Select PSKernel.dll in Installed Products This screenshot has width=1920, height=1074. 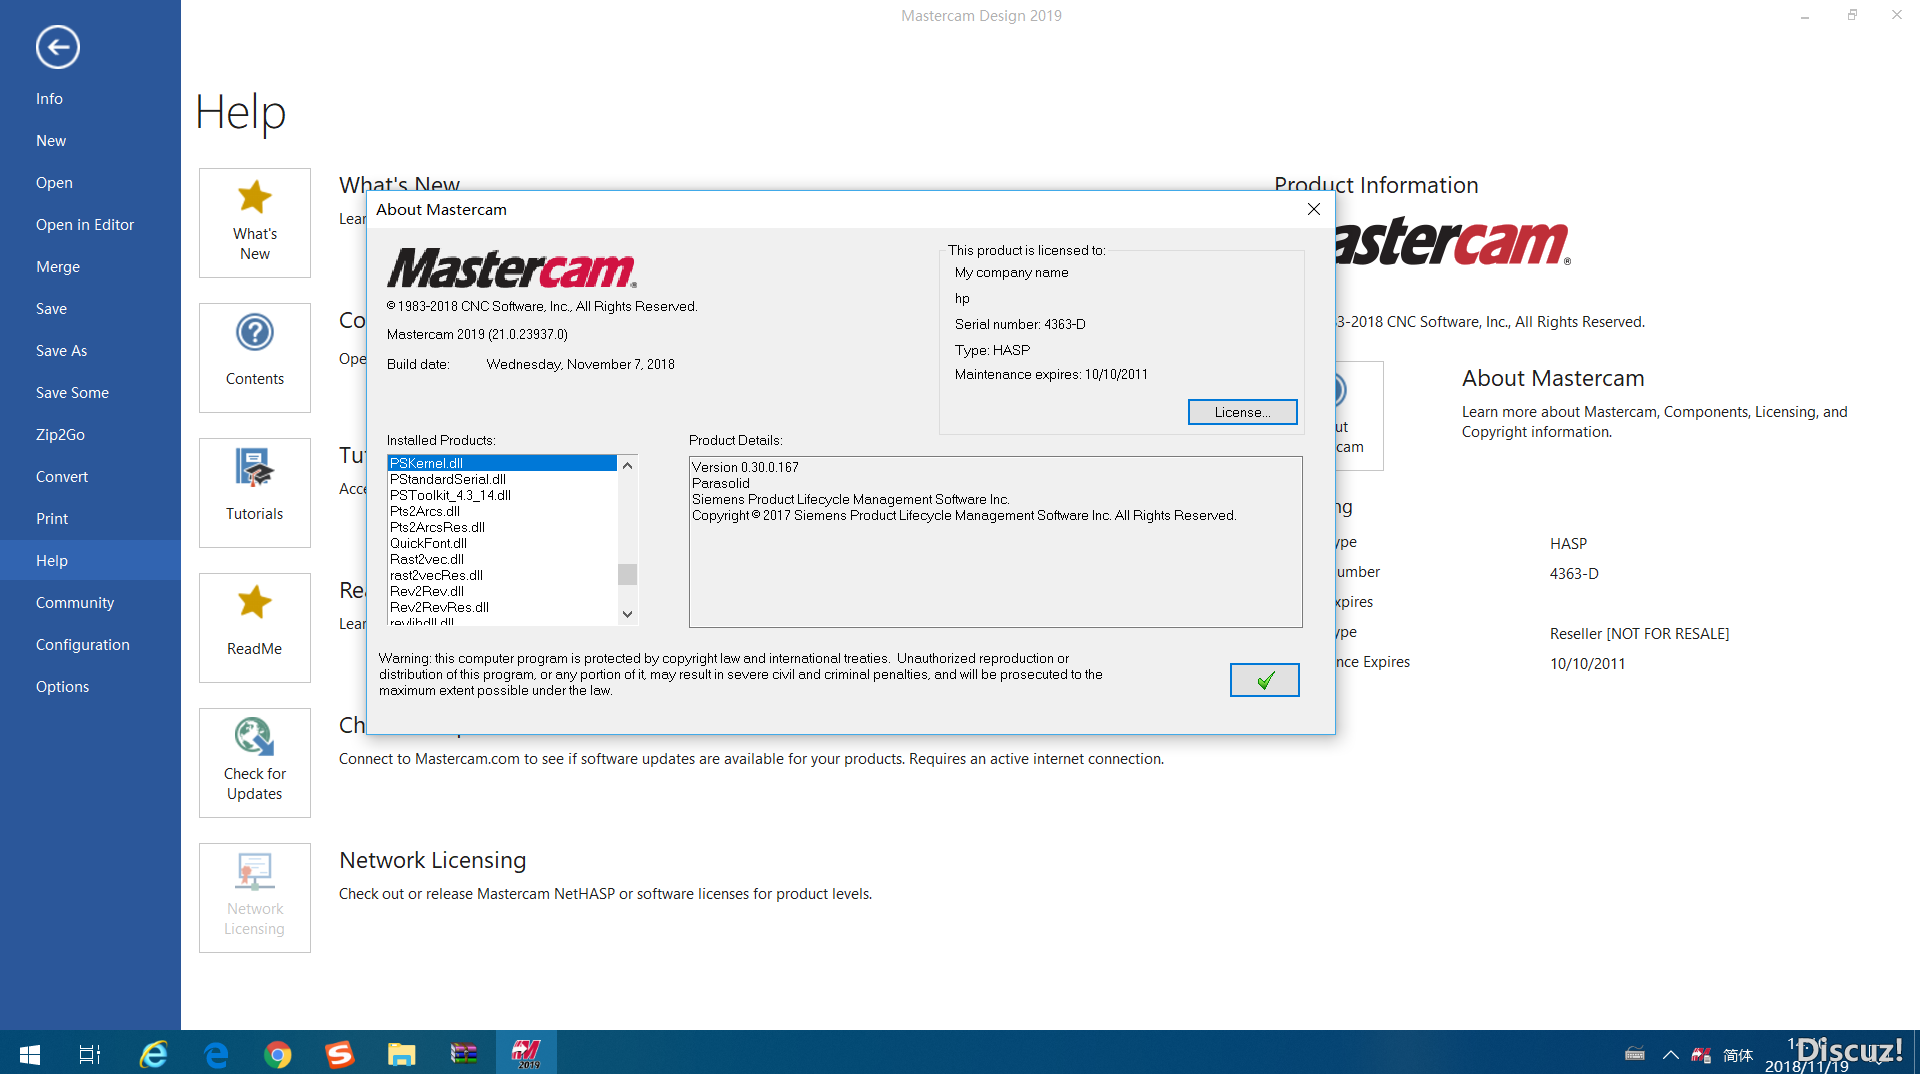click(502, 463)
